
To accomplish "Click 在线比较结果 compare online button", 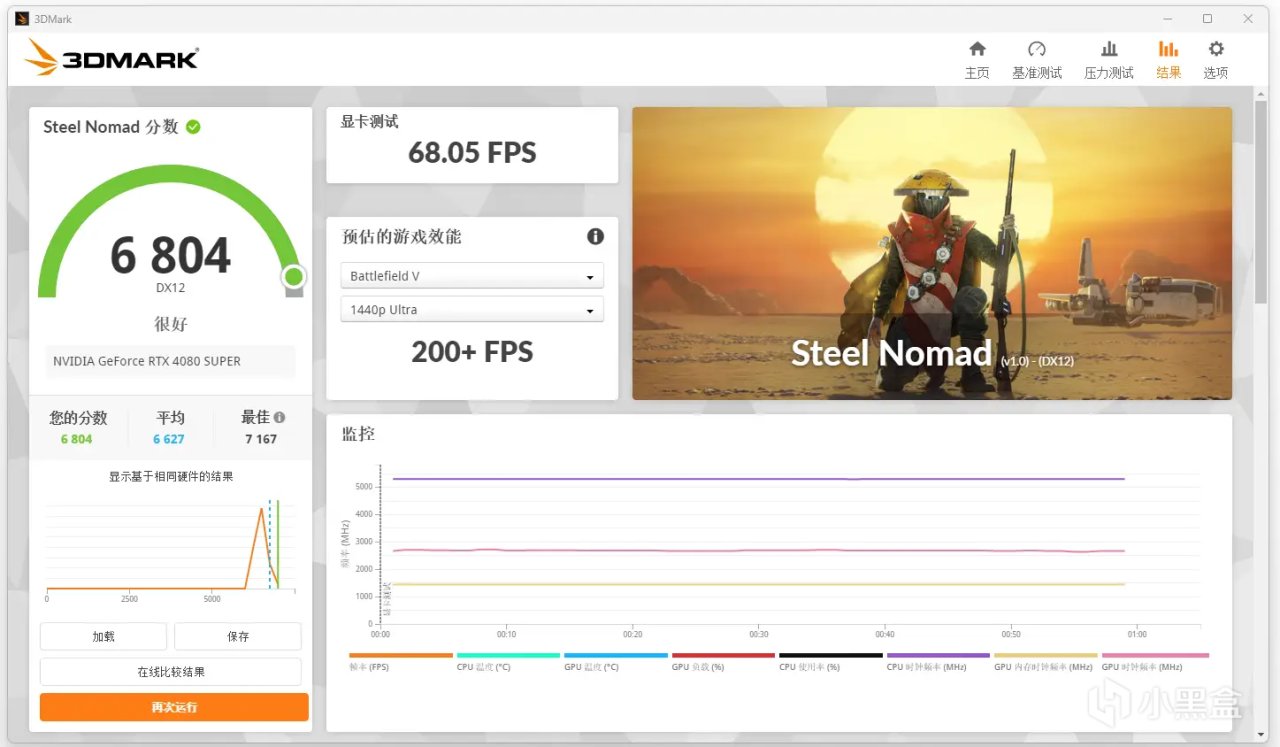I will tap(171, 672).
